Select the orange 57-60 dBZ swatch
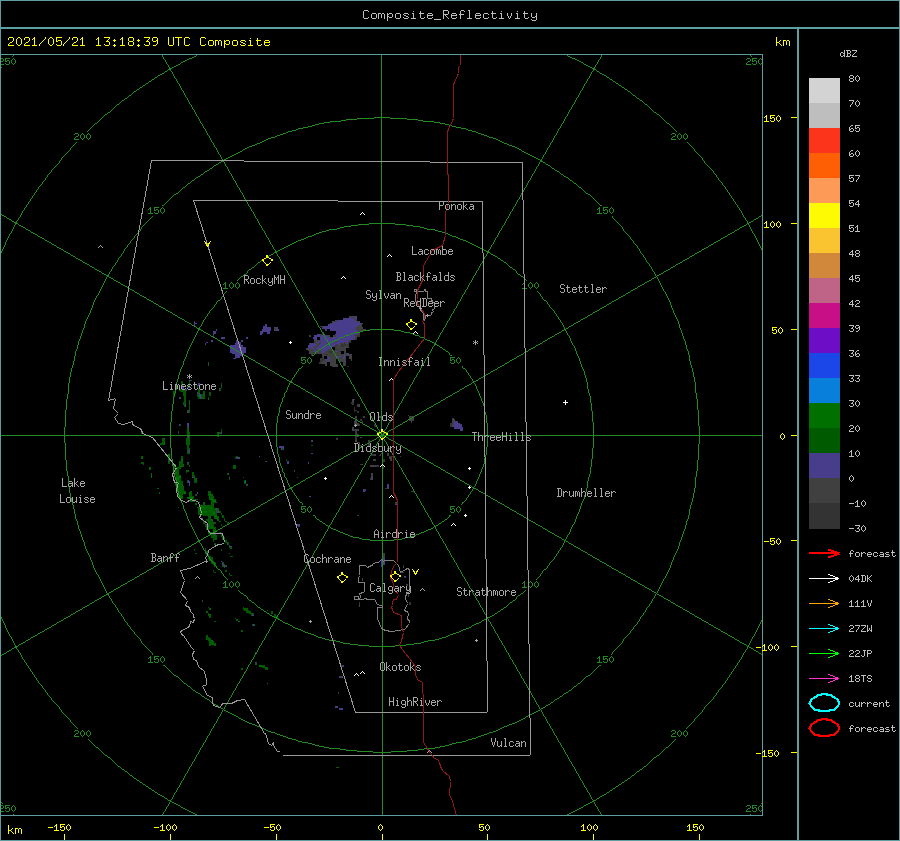The width and height of the screenshot is (900, 841). click(x=824, y=166)
